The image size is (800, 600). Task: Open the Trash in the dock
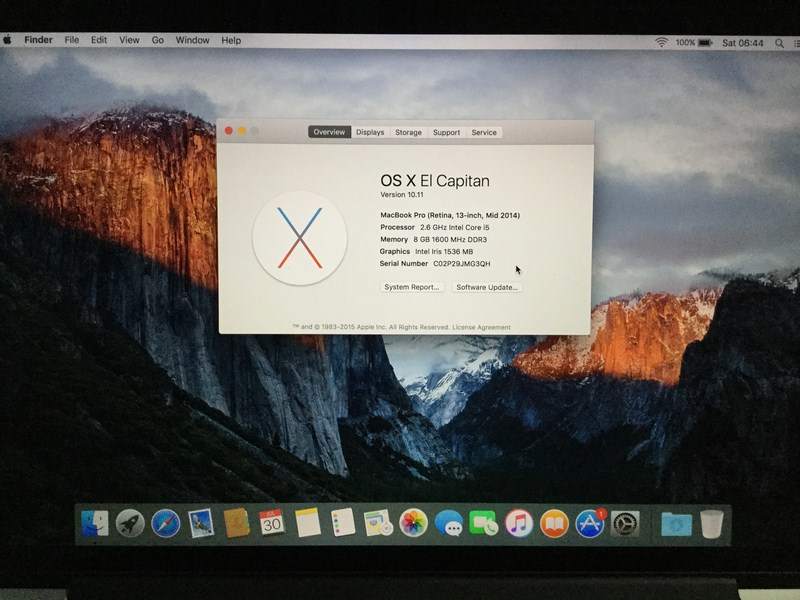(x=711, y=523)
